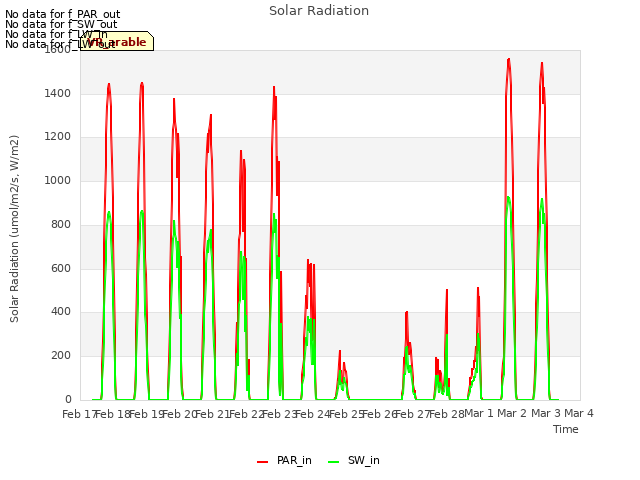Click the 1400 y-axis tick label

(x=58, y=93)
